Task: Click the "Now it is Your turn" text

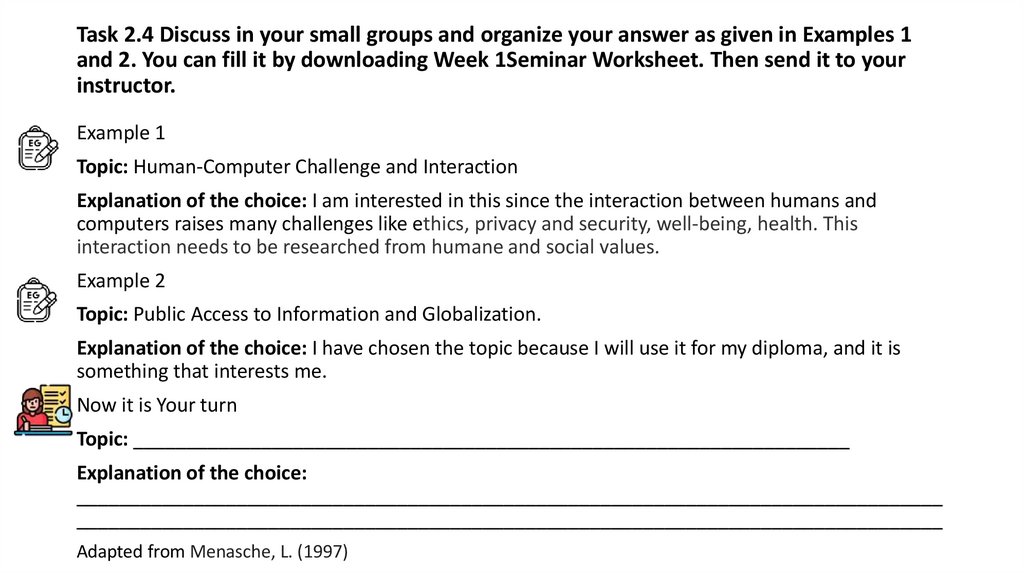Action: [157, 406]
